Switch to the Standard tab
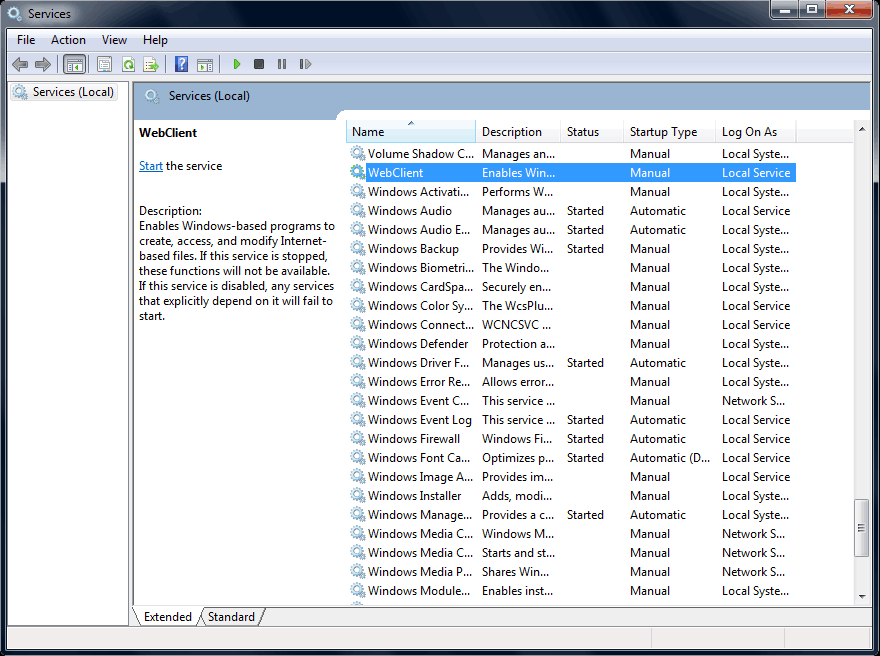 (x=231, y=617)
